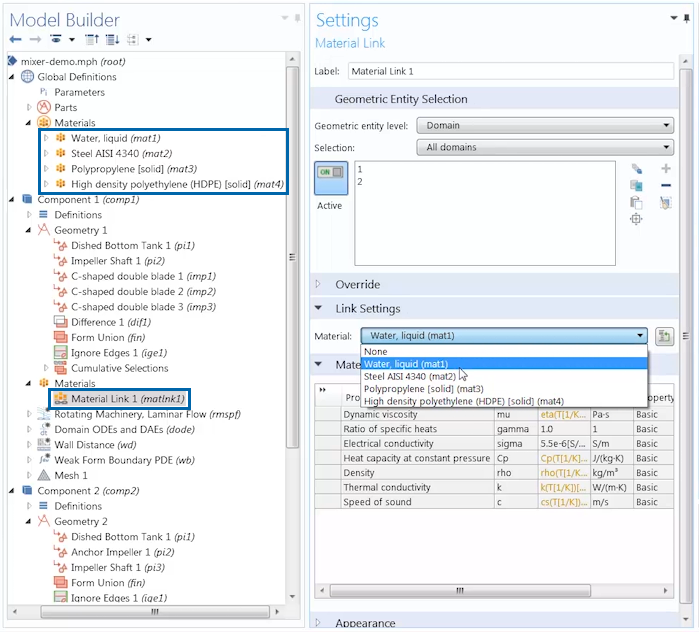Select the Mesh 1 node icon

(43, 475)
